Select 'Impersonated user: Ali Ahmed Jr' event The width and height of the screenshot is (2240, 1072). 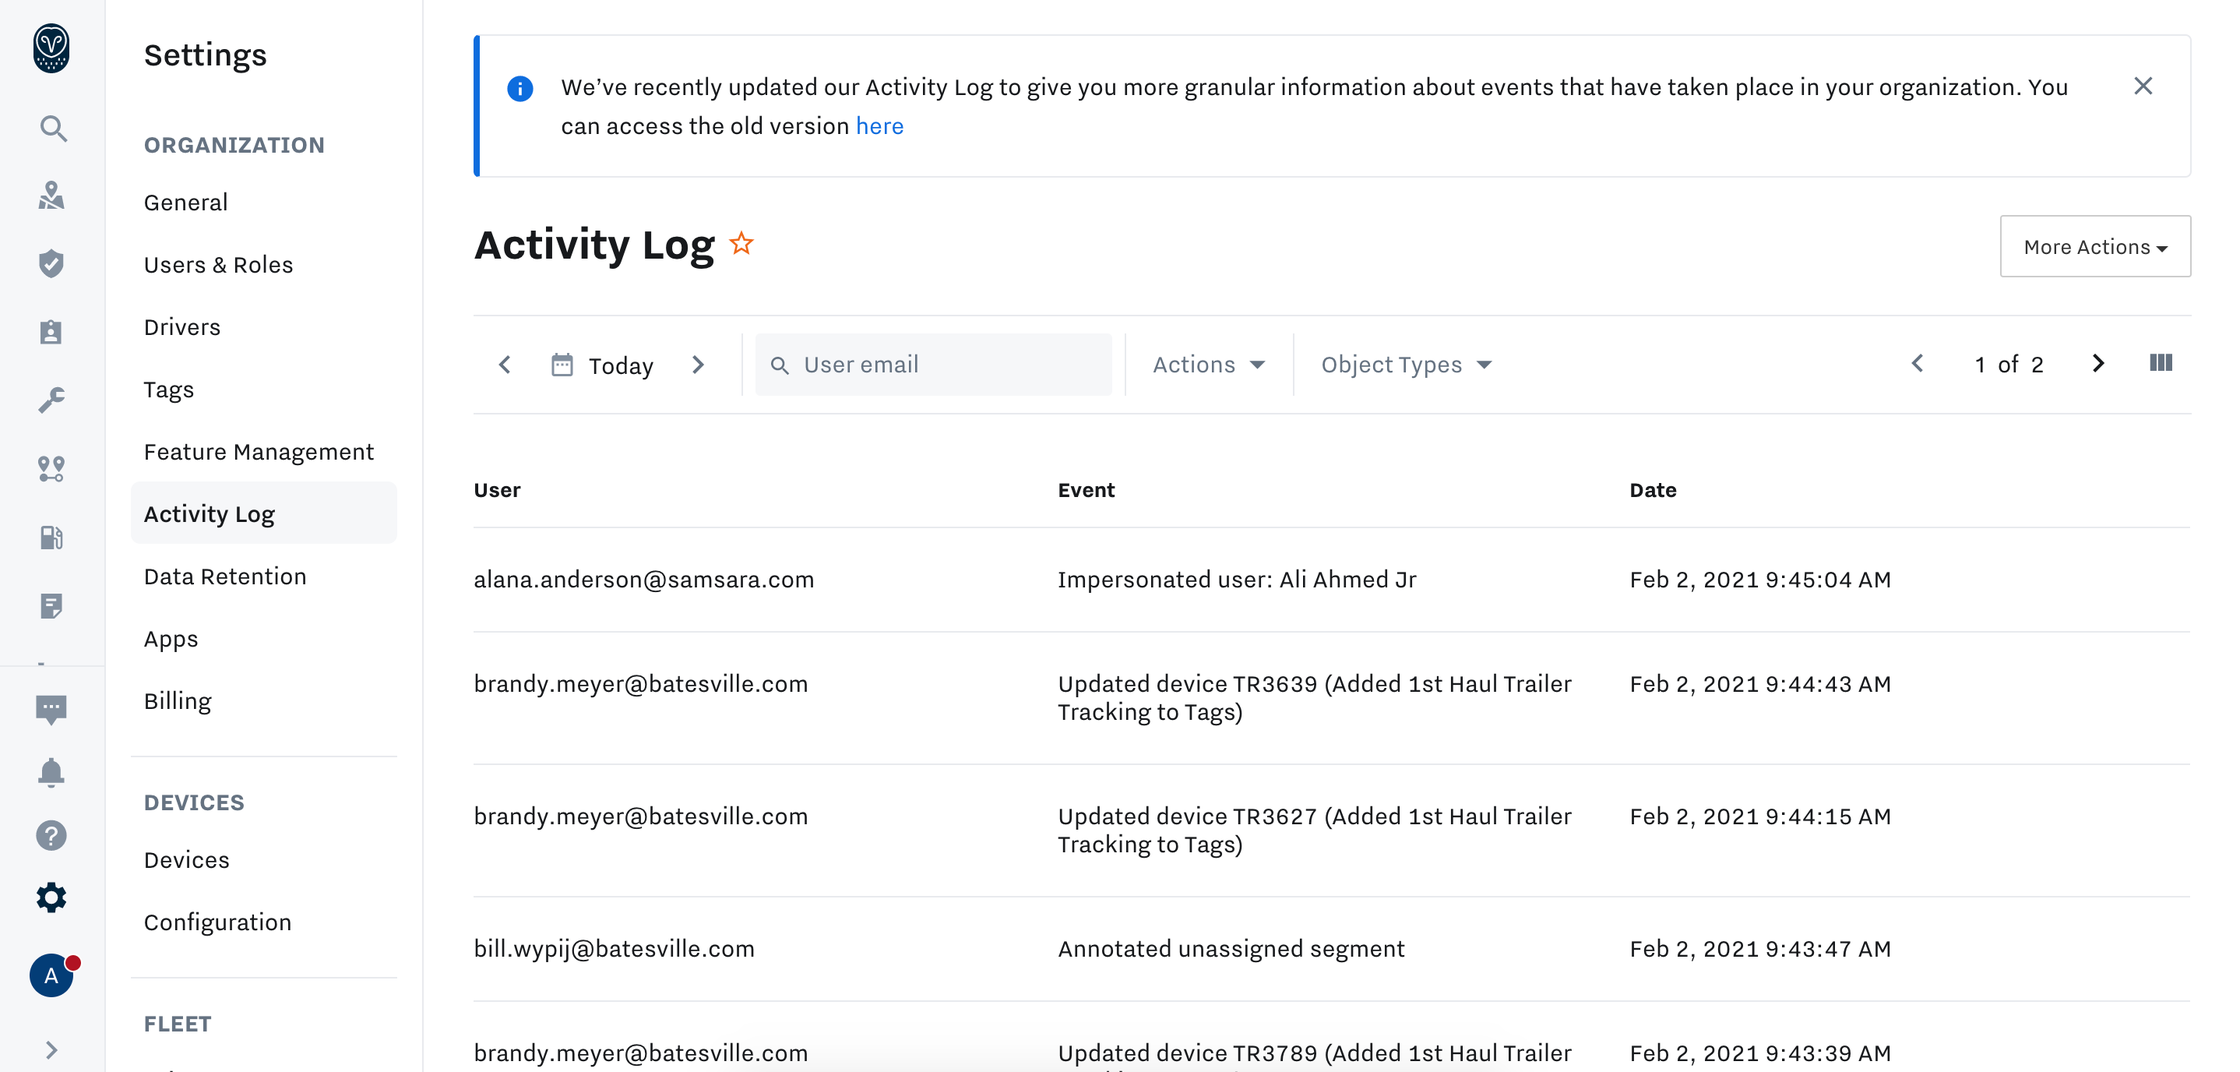pyautogui.click(x=1237, y=580)
